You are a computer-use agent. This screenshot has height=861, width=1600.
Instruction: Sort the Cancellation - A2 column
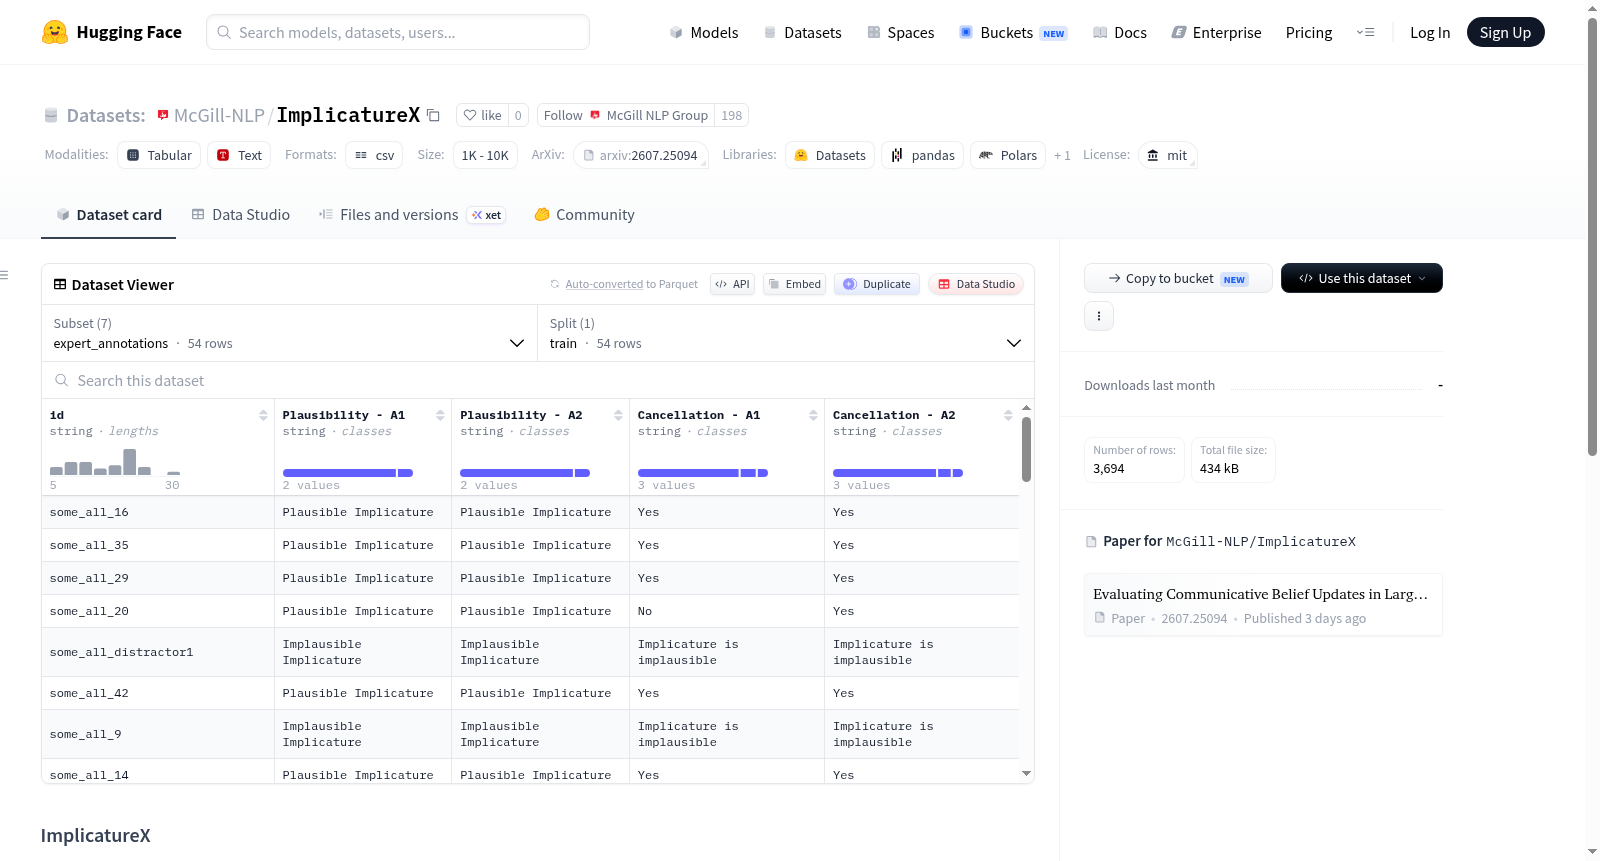tap(1008, 415)
